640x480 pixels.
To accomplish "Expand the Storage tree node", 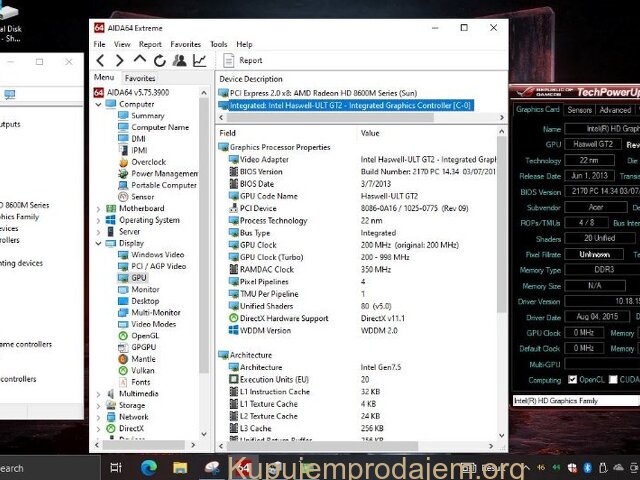I will (98, 405).
